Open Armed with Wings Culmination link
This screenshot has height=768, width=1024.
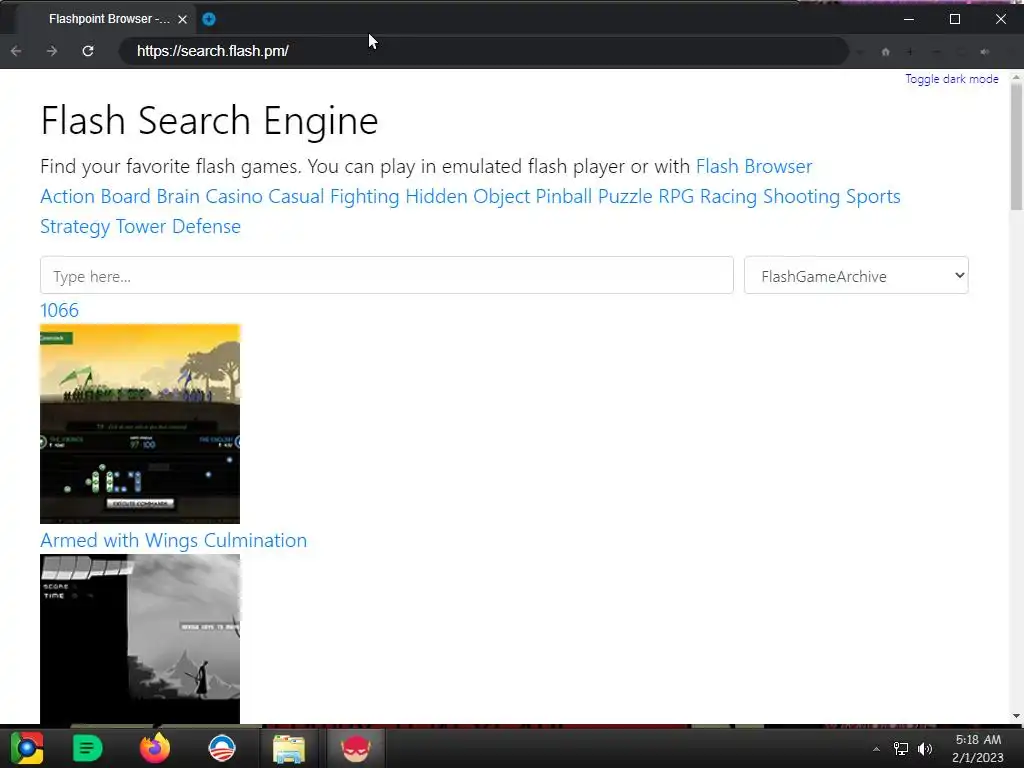point(174,541)
